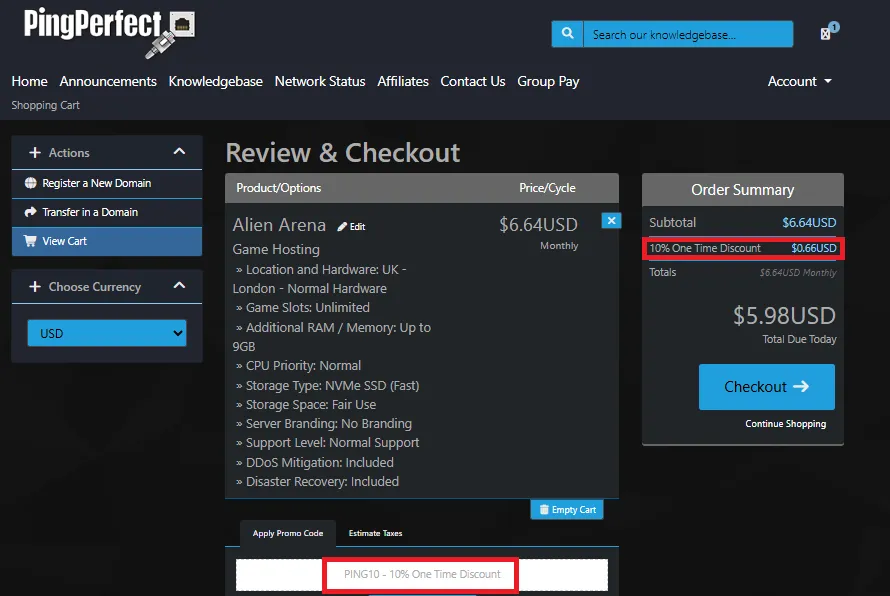Click the knowledgebase search magnifier icon
Viewport: 890px width, 596px height.
coord(567,33)
